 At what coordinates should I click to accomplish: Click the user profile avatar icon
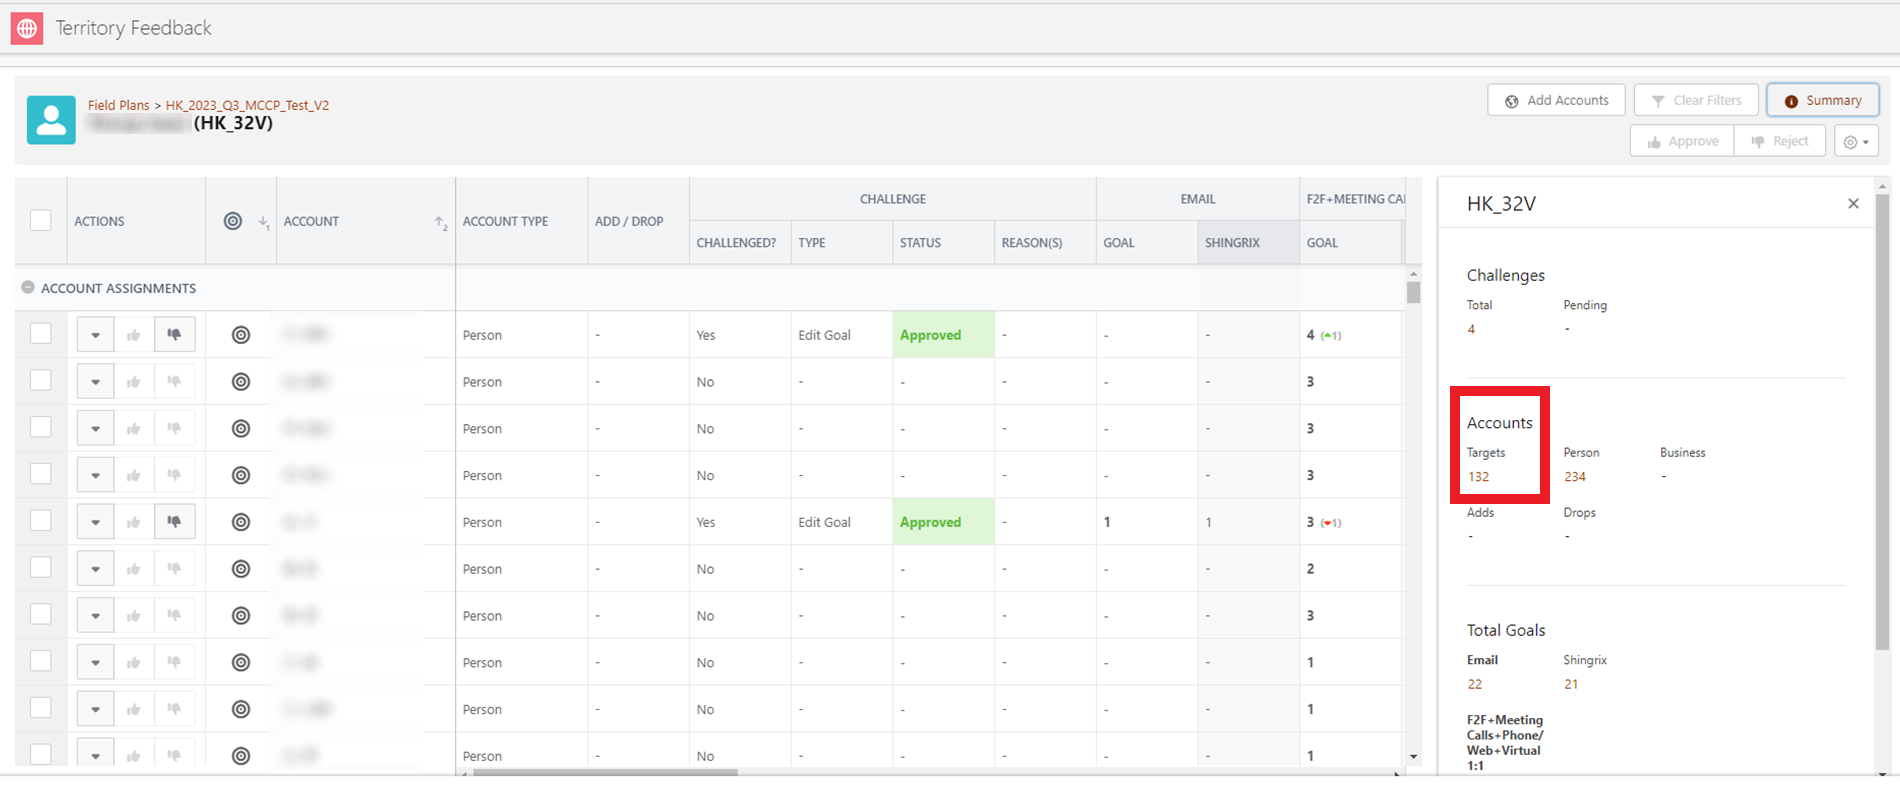coord(51,120)
